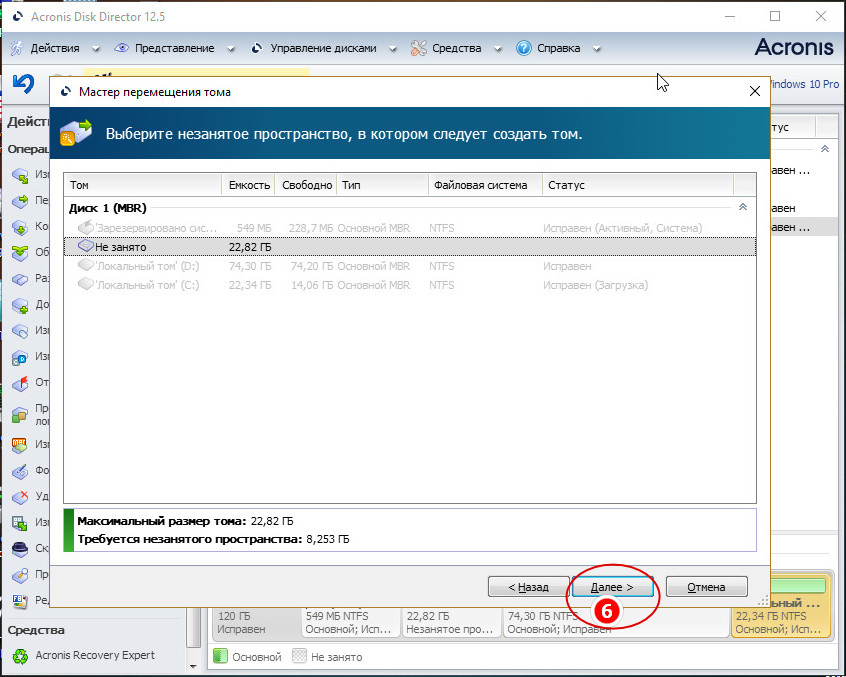The height and width of the screenshot is (677, 846).
Task: Select the Merge volume icon in sidebar
Action: click(x=20, y=253)
